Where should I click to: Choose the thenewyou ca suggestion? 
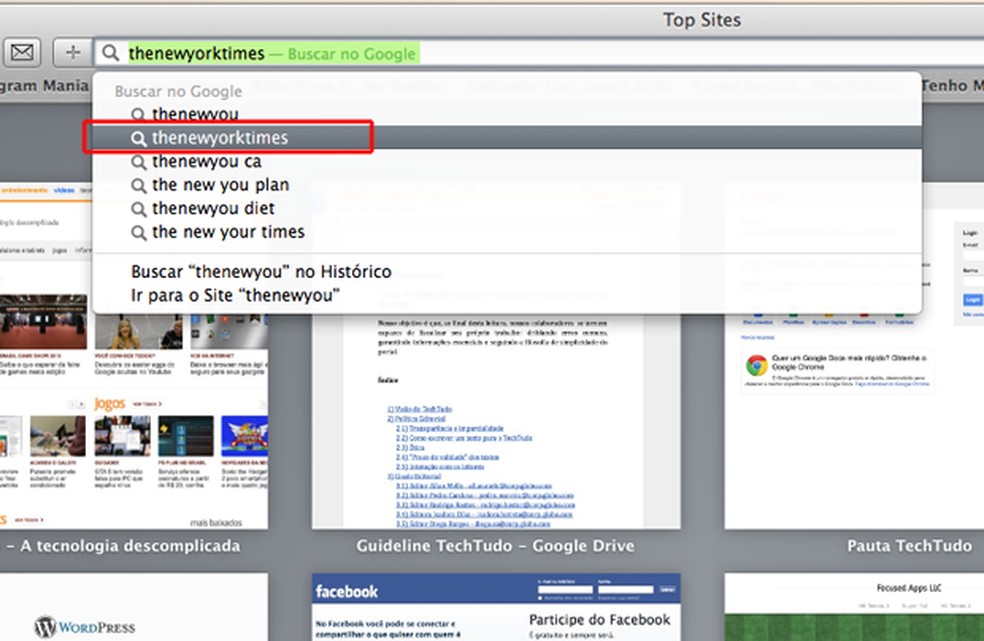pyautogui.click(x=206, y=161)
